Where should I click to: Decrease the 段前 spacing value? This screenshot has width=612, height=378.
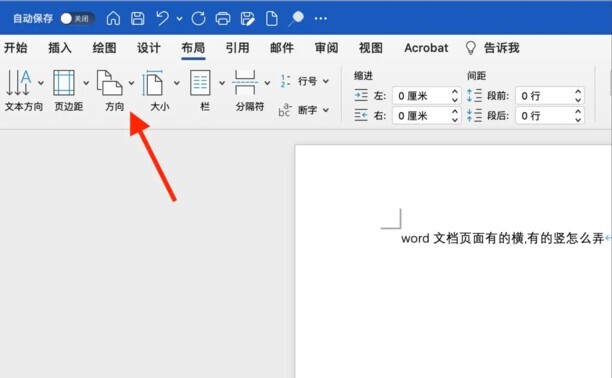[578, 100]
